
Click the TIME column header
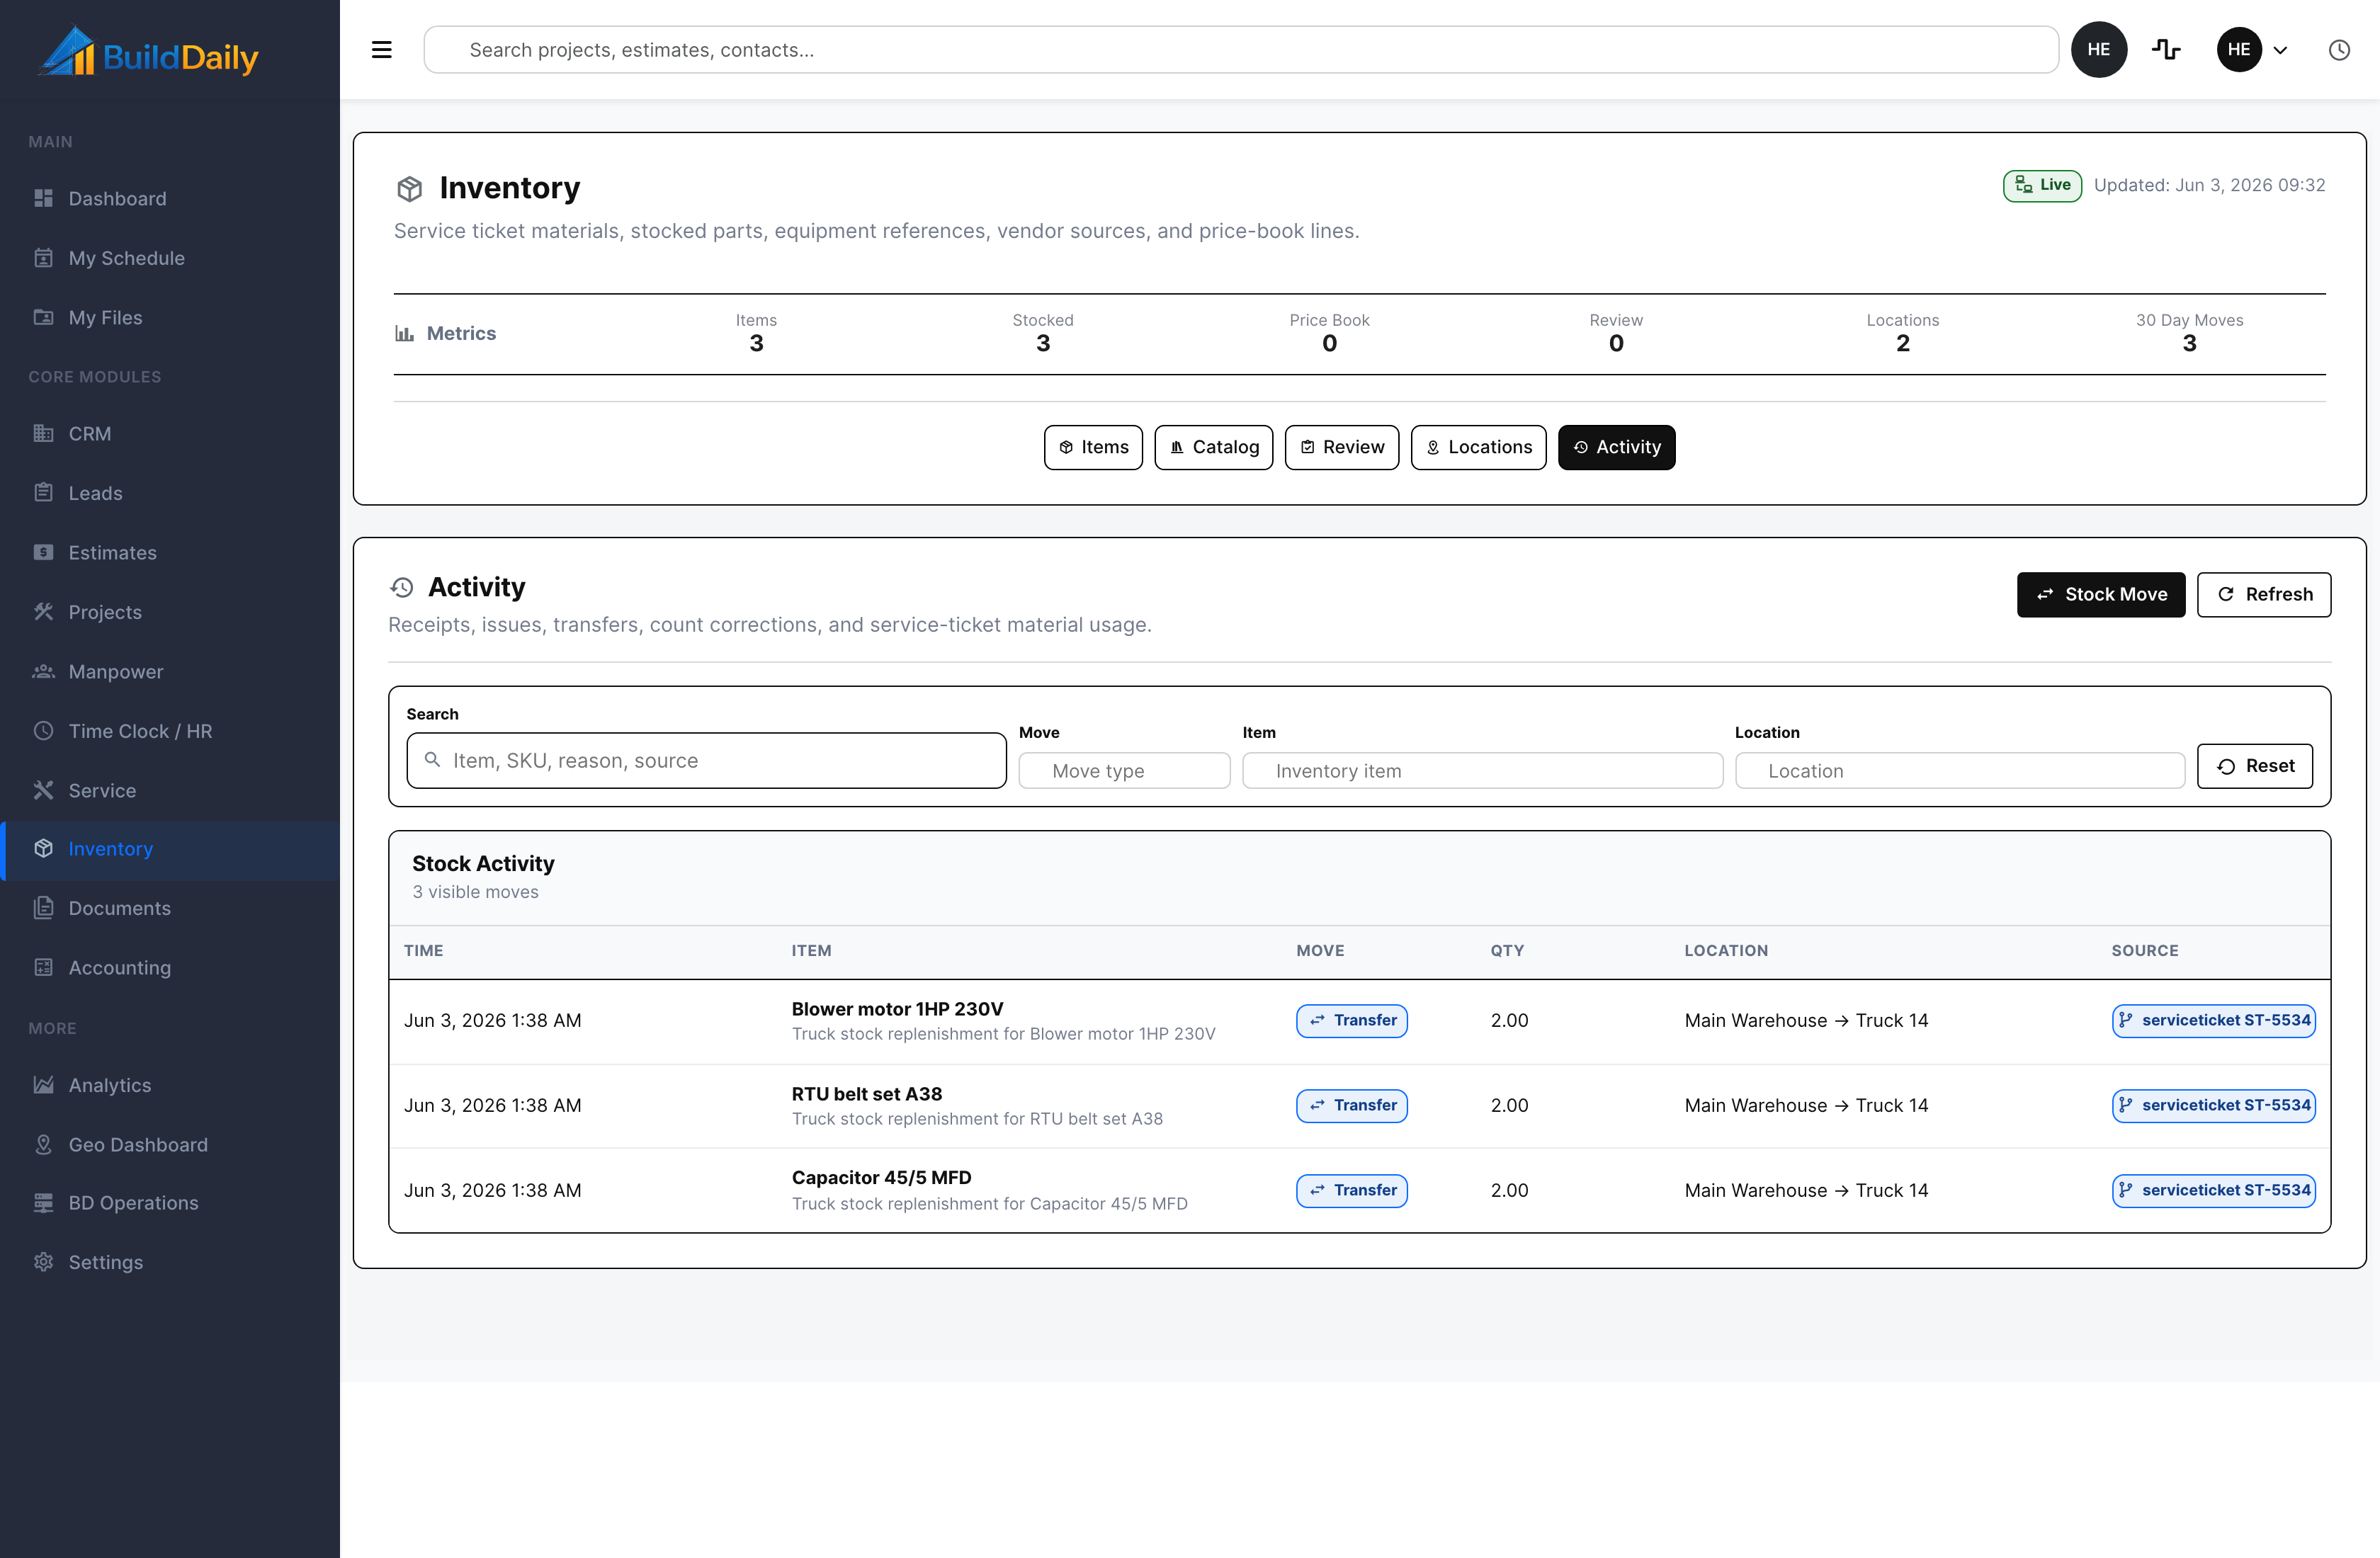[423, 951]
